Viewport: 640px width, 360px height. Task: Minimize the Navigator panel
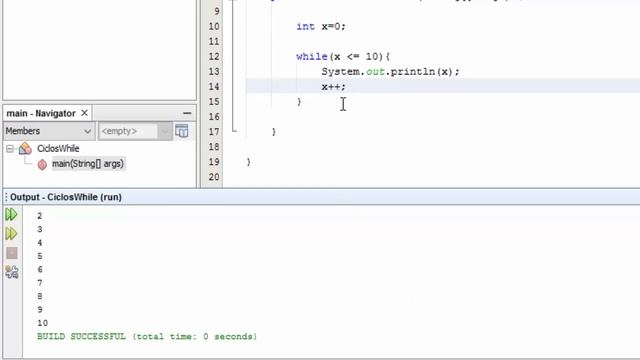[x=187, y=113]
